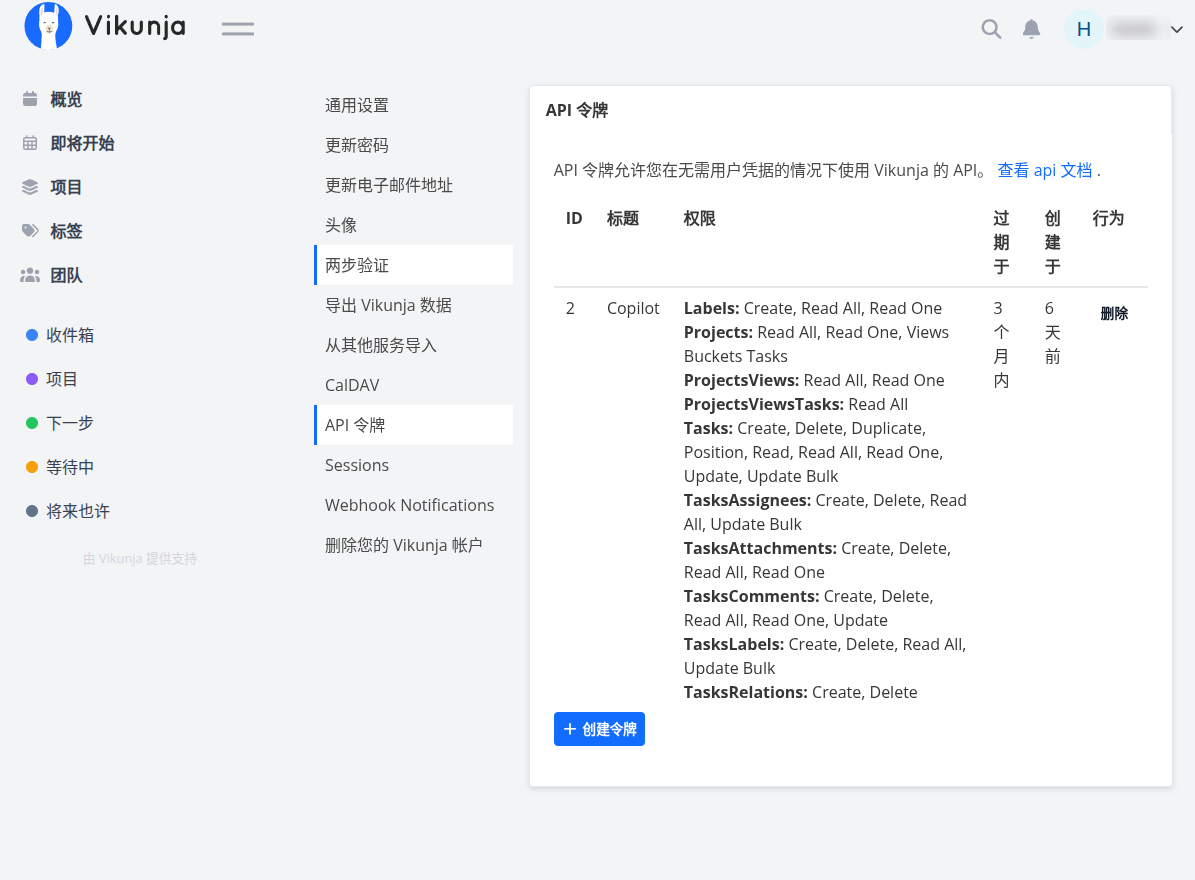
Task: Click the tags icon beside 标签
Action: (x=30, y=231)
